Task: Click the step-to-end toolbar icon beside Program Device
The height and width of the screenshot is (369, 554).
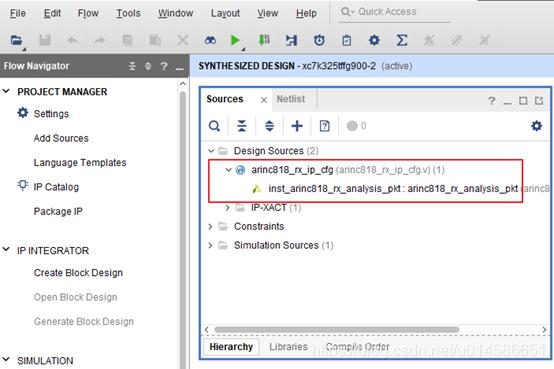Action: tap(291, 40)
